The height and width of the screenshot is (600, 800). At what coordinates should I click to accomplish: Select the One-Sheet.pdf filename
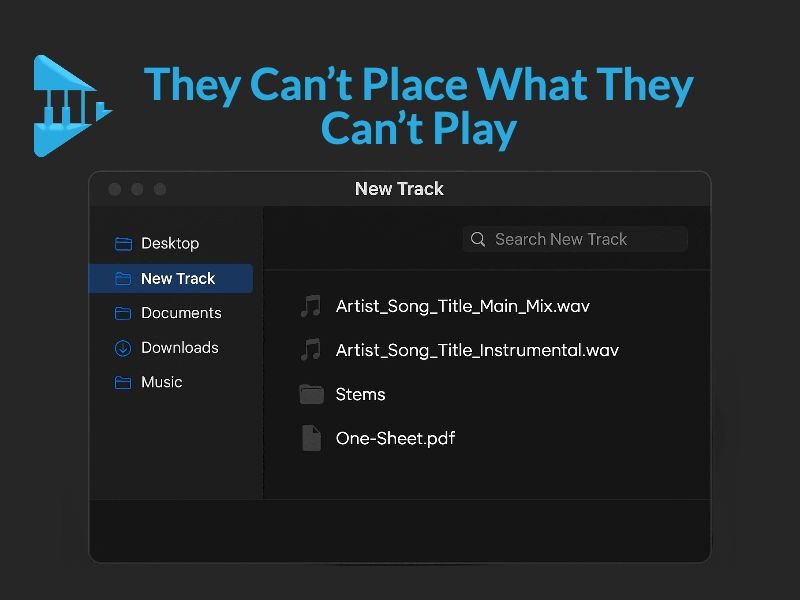click(396, 438)
